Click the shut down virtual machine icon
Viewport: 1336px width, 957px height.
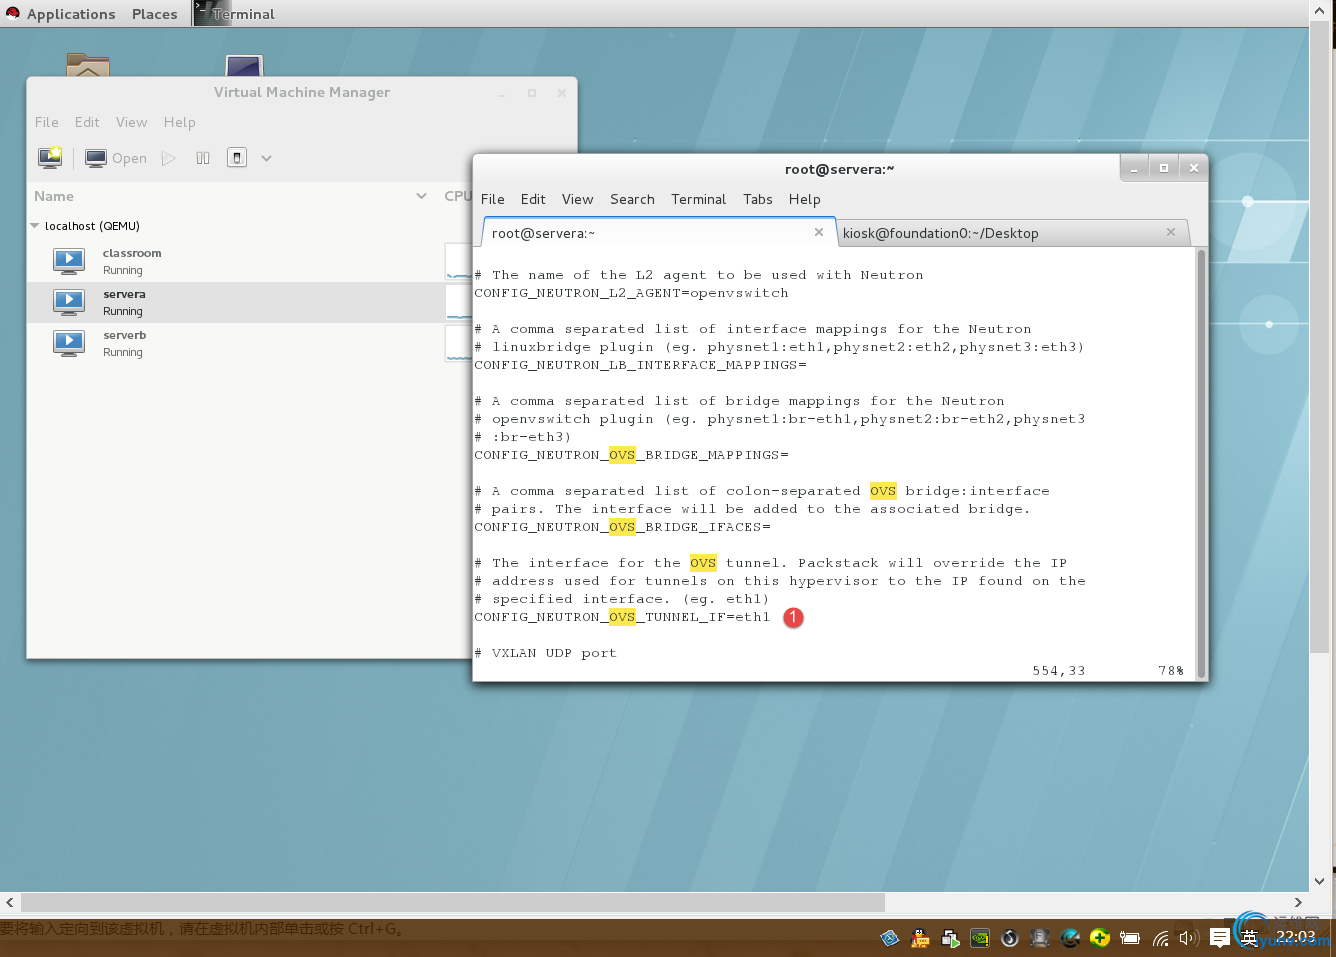point(237,158)
